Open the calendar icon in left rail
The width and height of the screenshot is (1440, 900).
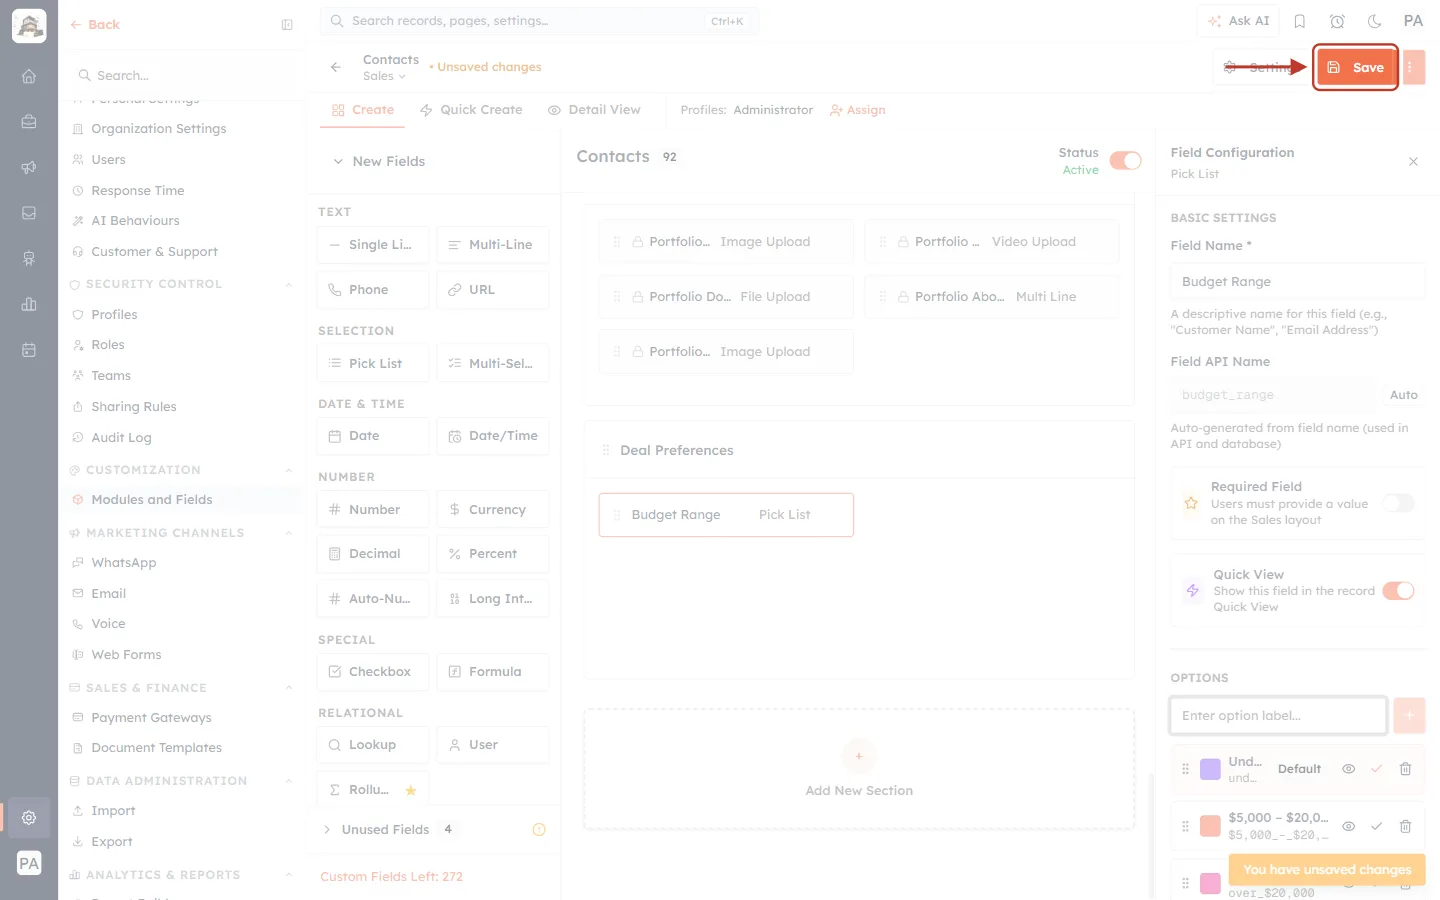(x=29, y=350)
